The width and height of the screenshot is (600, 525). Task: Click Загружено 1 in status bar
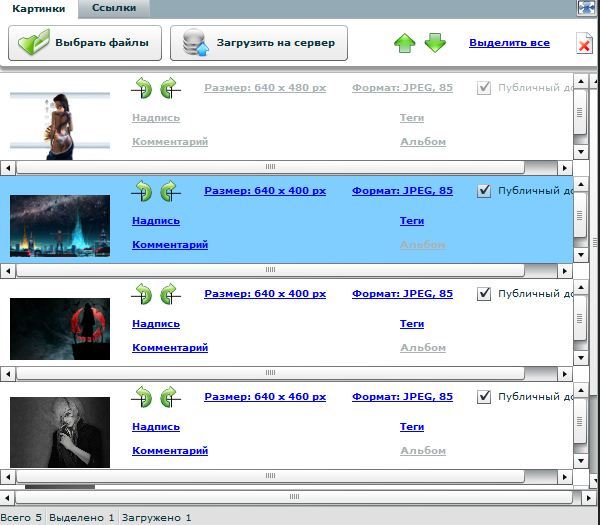pos(157,518)
